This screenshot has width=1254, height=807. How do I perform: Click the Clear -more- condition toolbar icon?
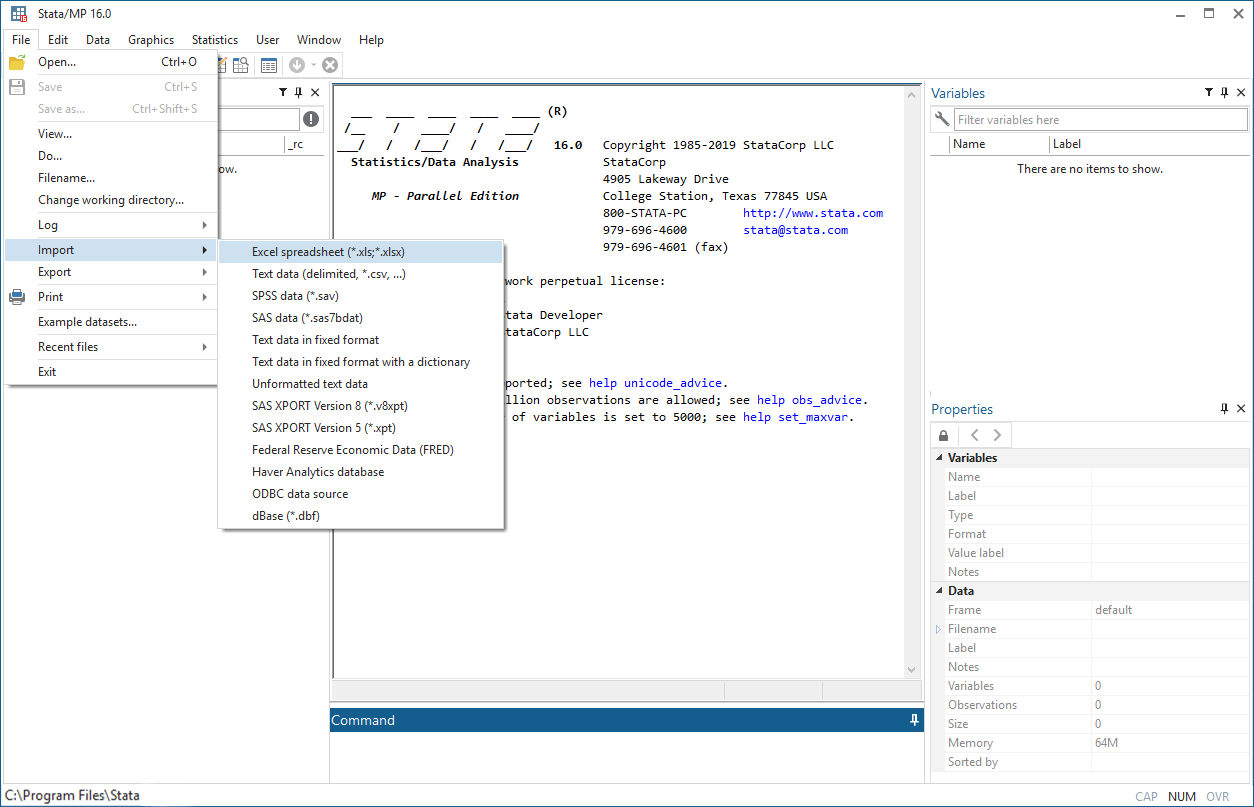(x=296, y=64)
